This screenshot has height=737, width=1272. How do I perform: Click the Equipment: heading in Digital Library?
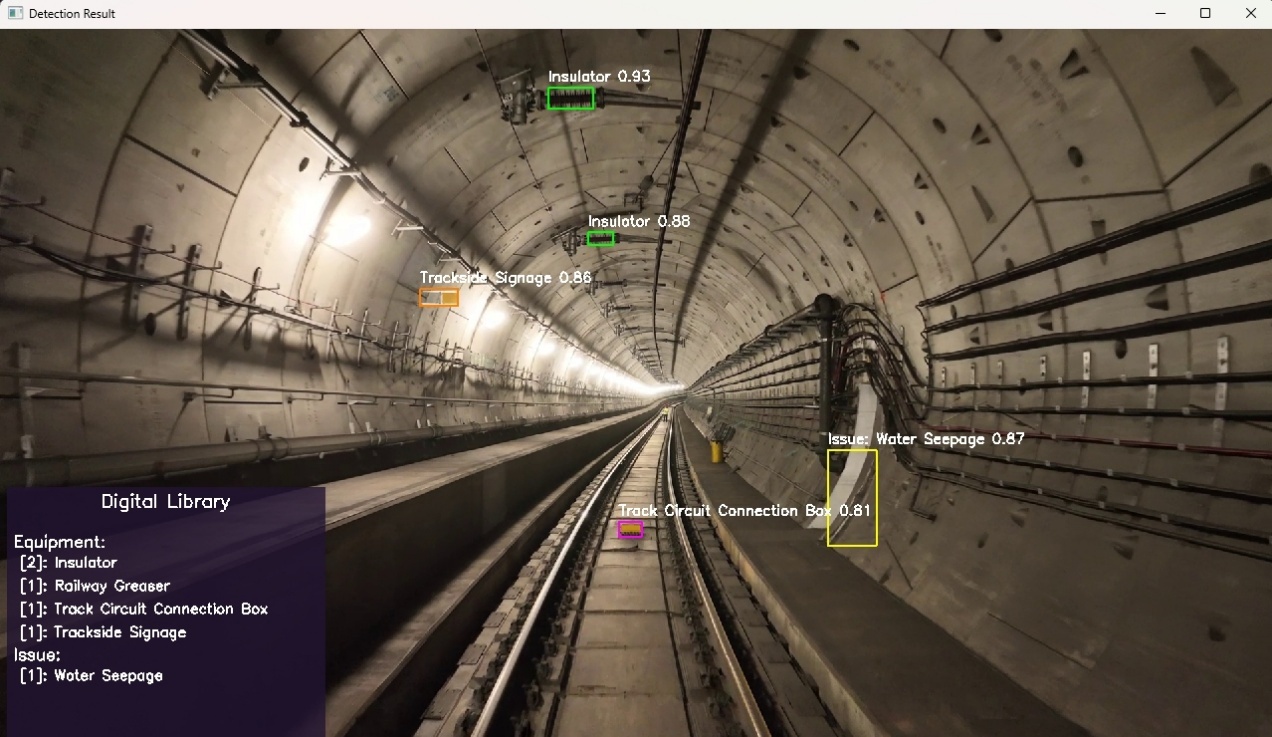[60, 542]
